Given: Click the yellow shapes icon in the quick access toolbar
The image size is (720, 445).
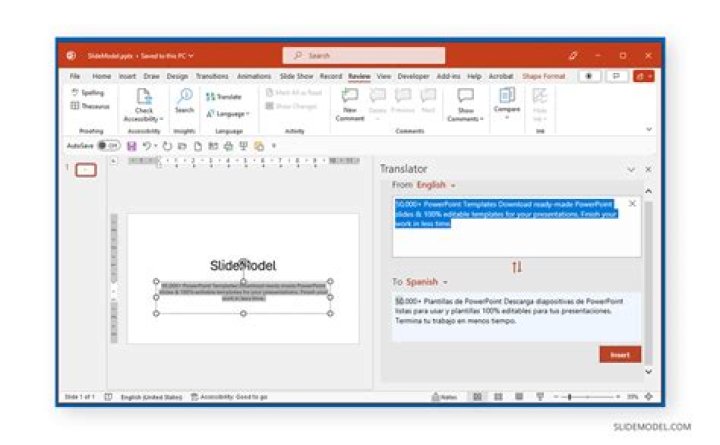Looking at the screenshot, I should click(x=259, y=146).
